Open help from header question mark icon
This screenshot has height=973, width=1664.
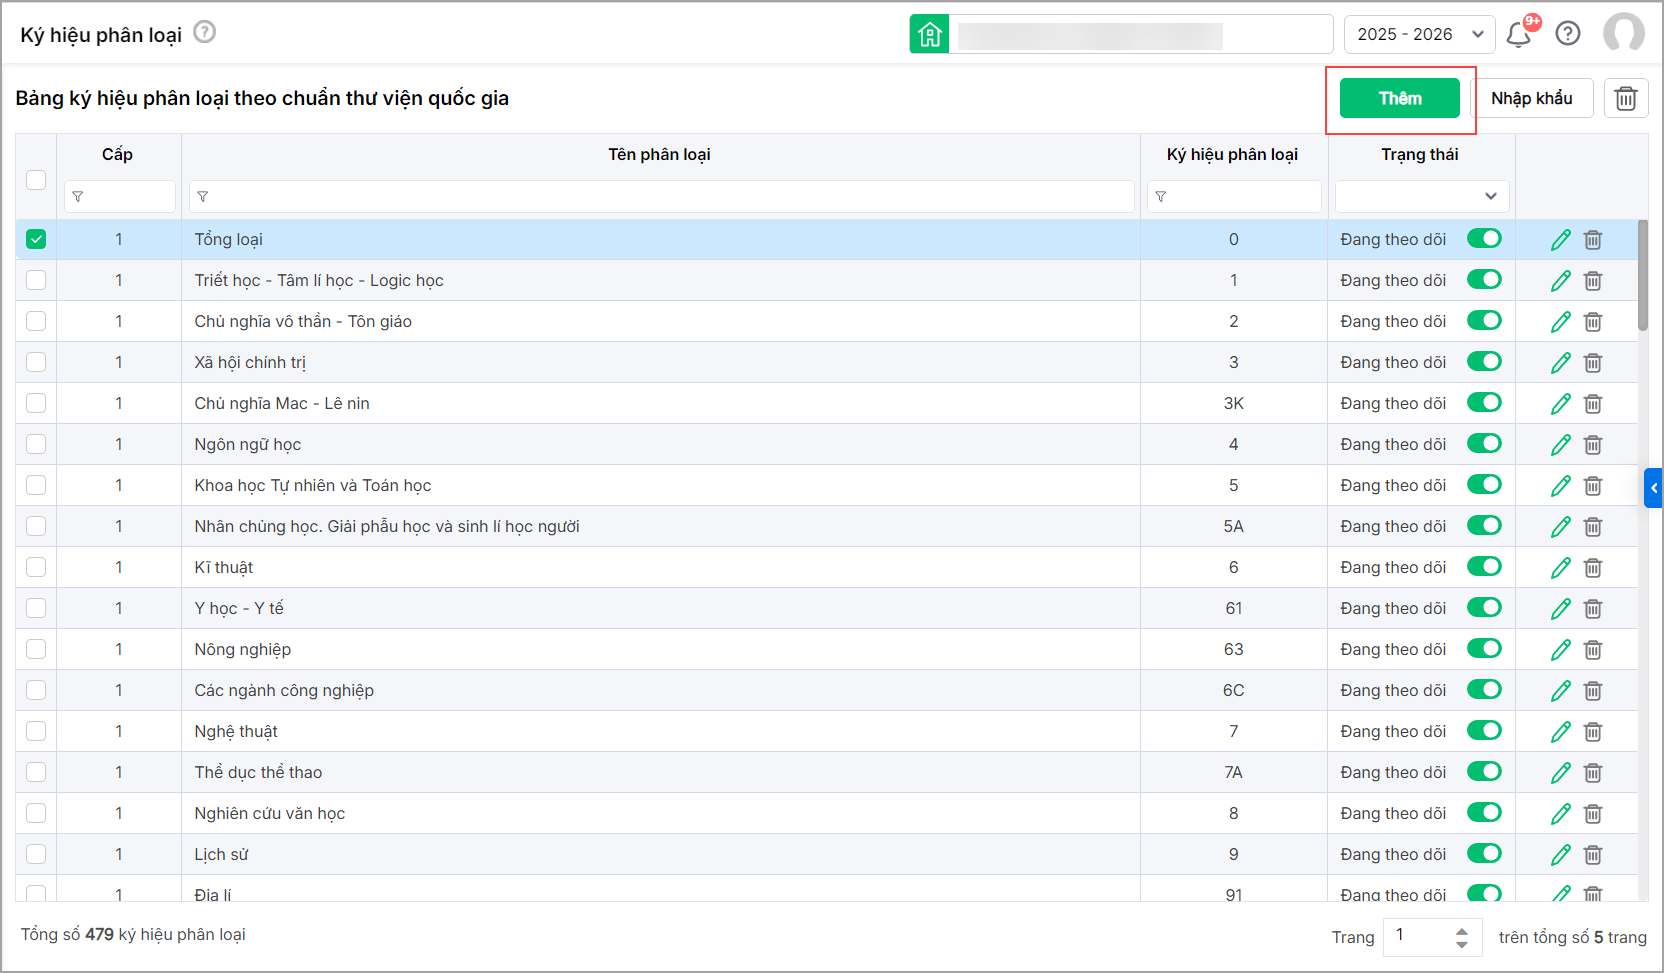point(1568,34)
